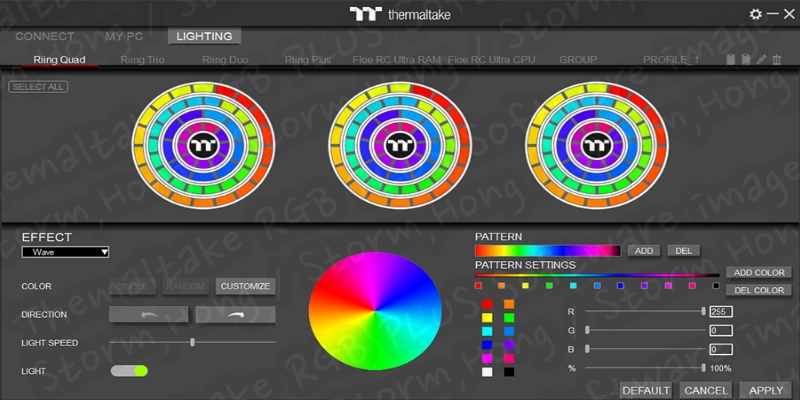The width and height of the screenshot is (800, 400).
Task: Pick a color from the color wheel
Action: (375, 311)
